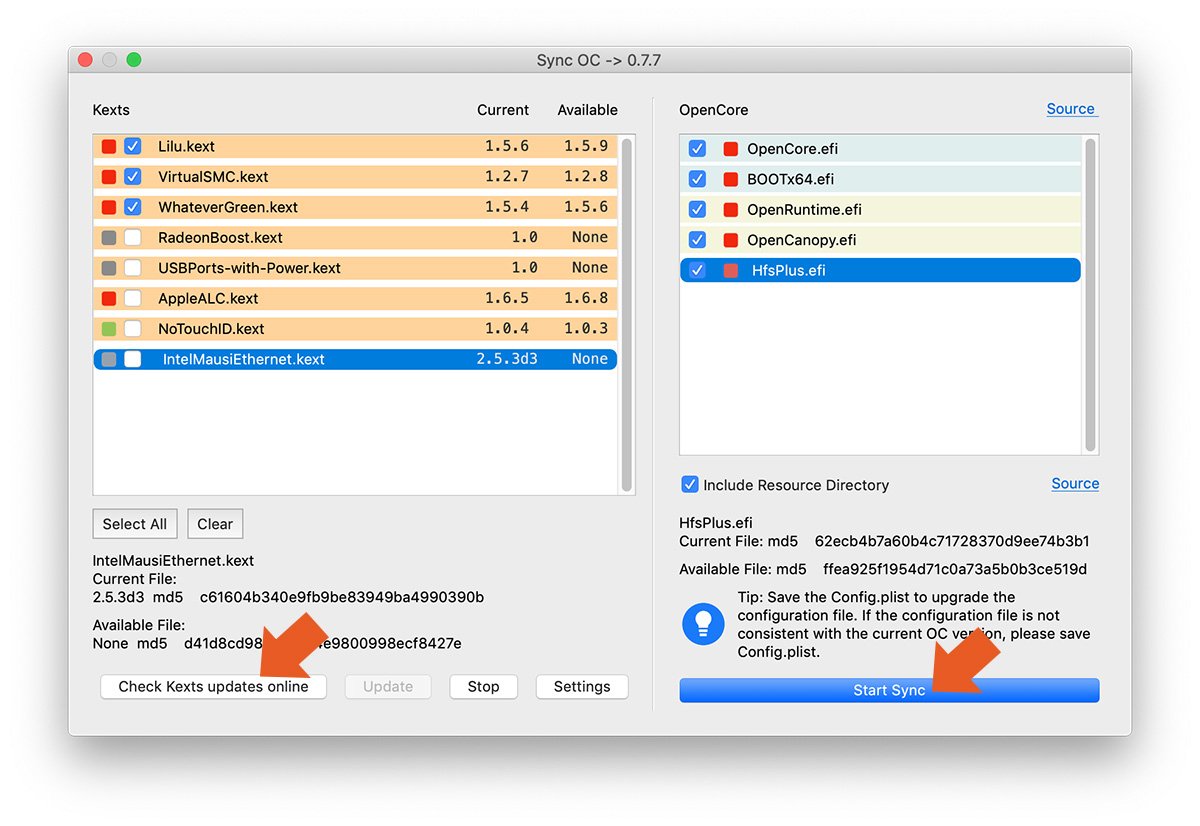
Task: Select RadeonBoost.kext in the kexts list
Action: point(220,238)
